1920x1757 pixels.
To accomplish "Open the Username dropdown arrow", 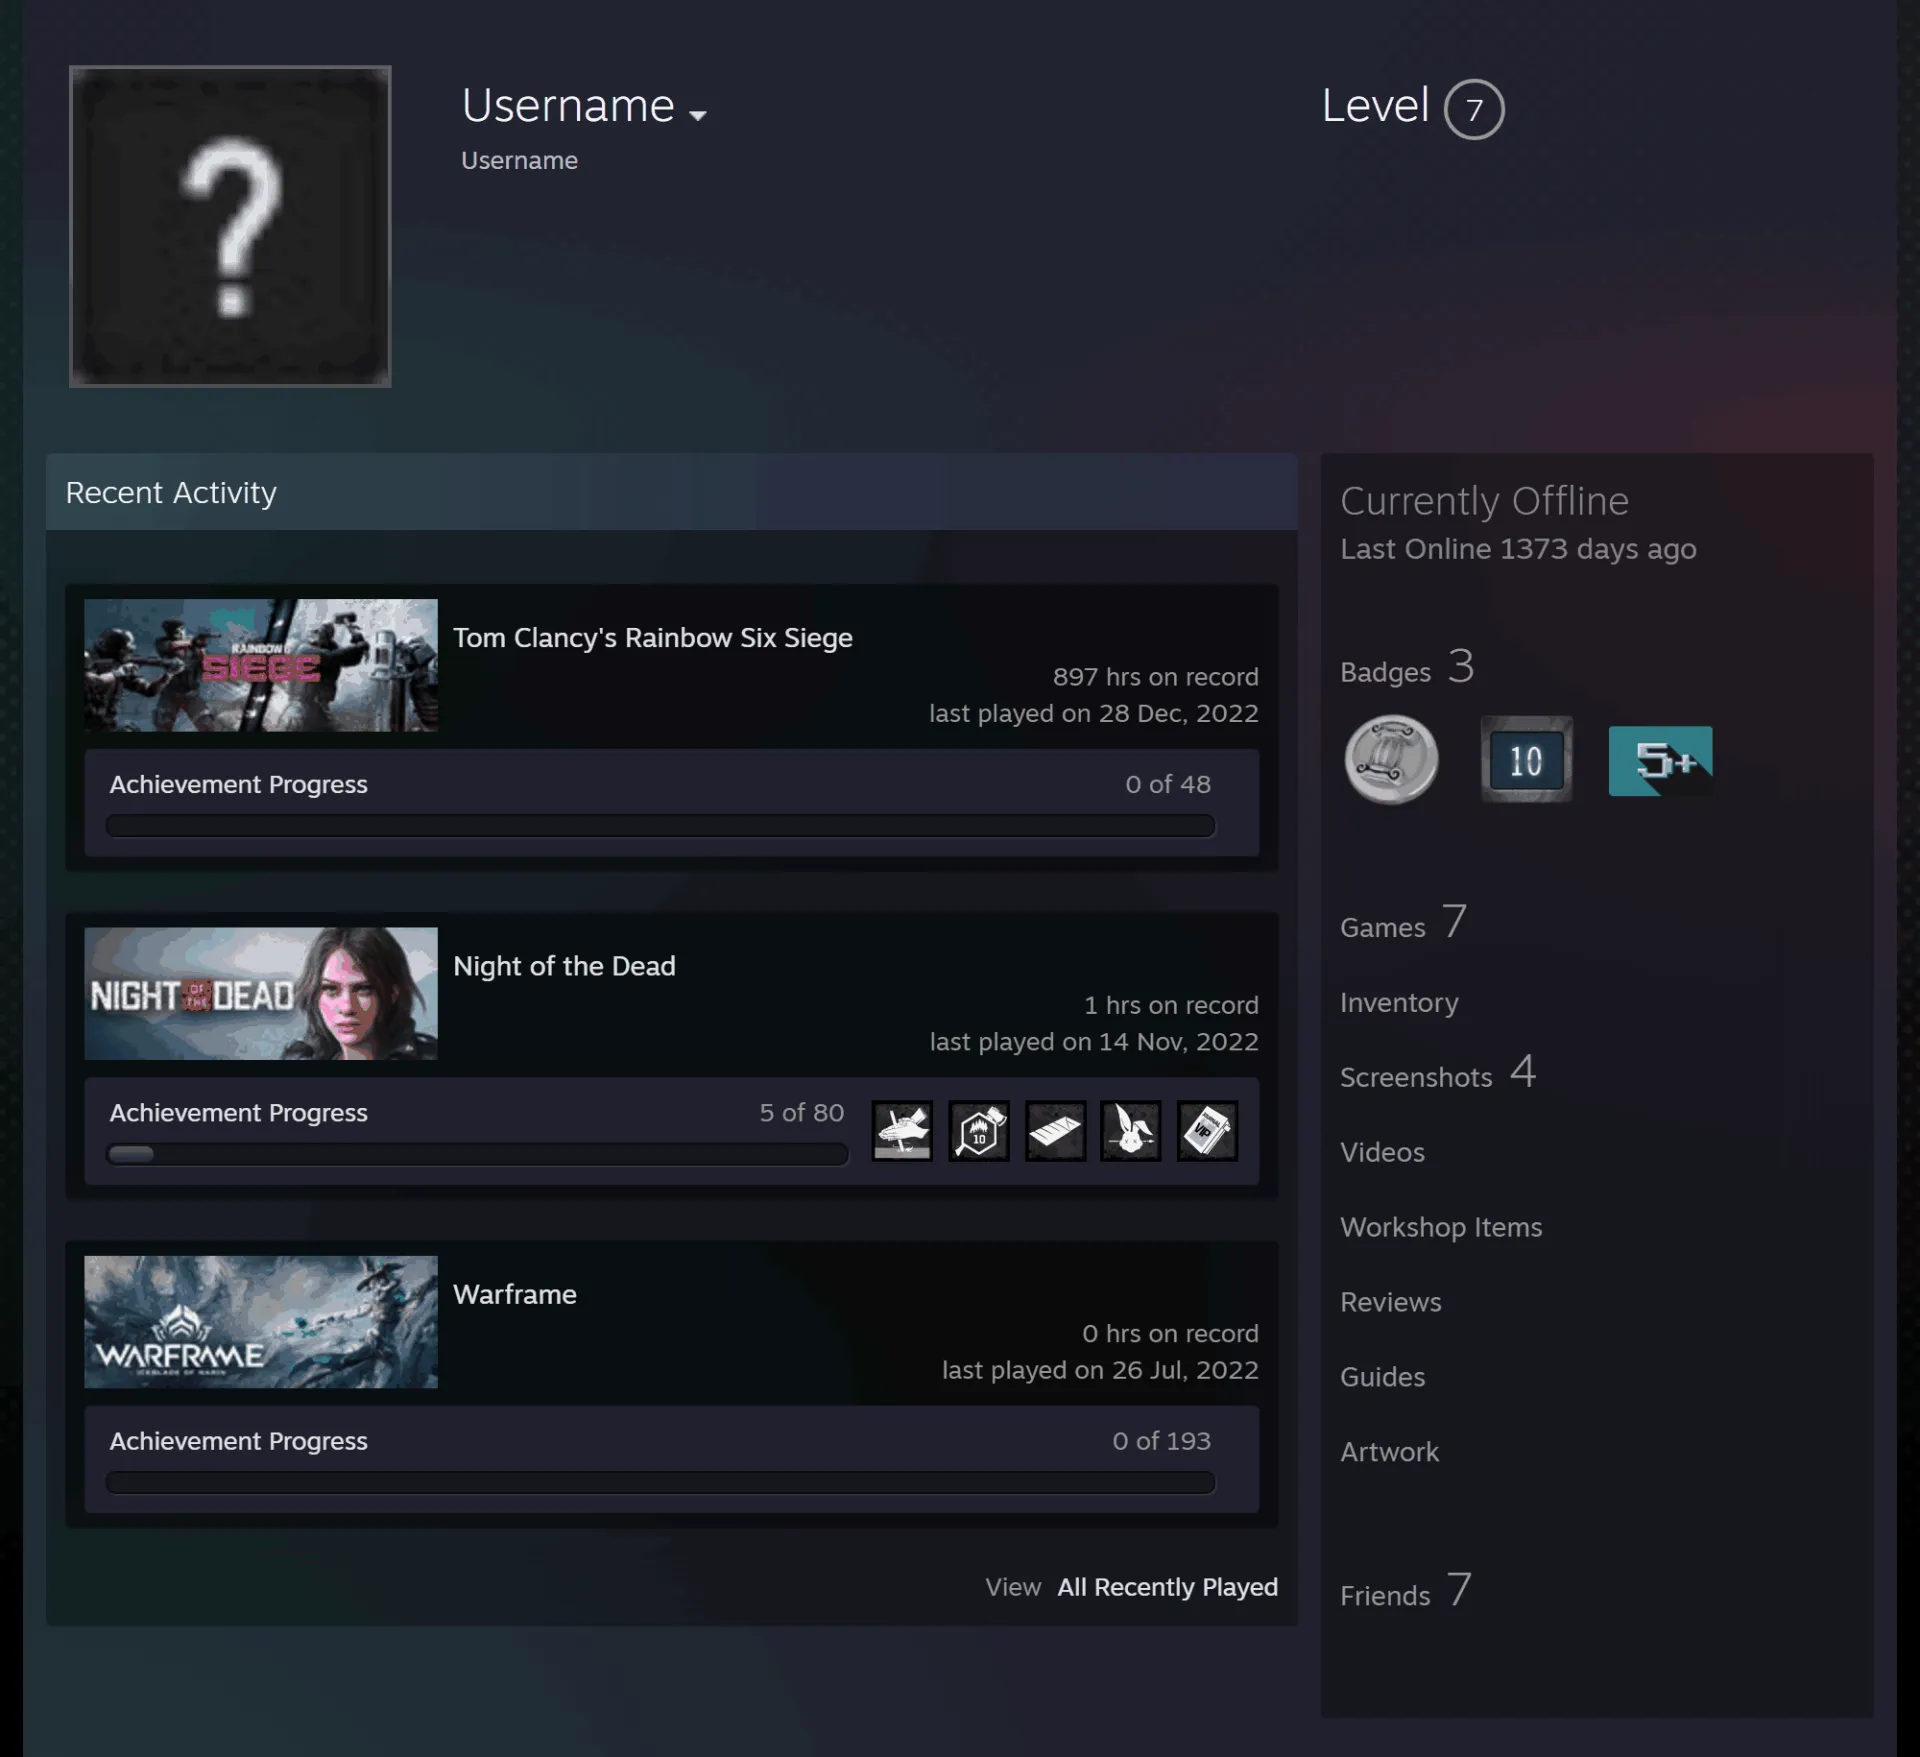I will point(698,115).
